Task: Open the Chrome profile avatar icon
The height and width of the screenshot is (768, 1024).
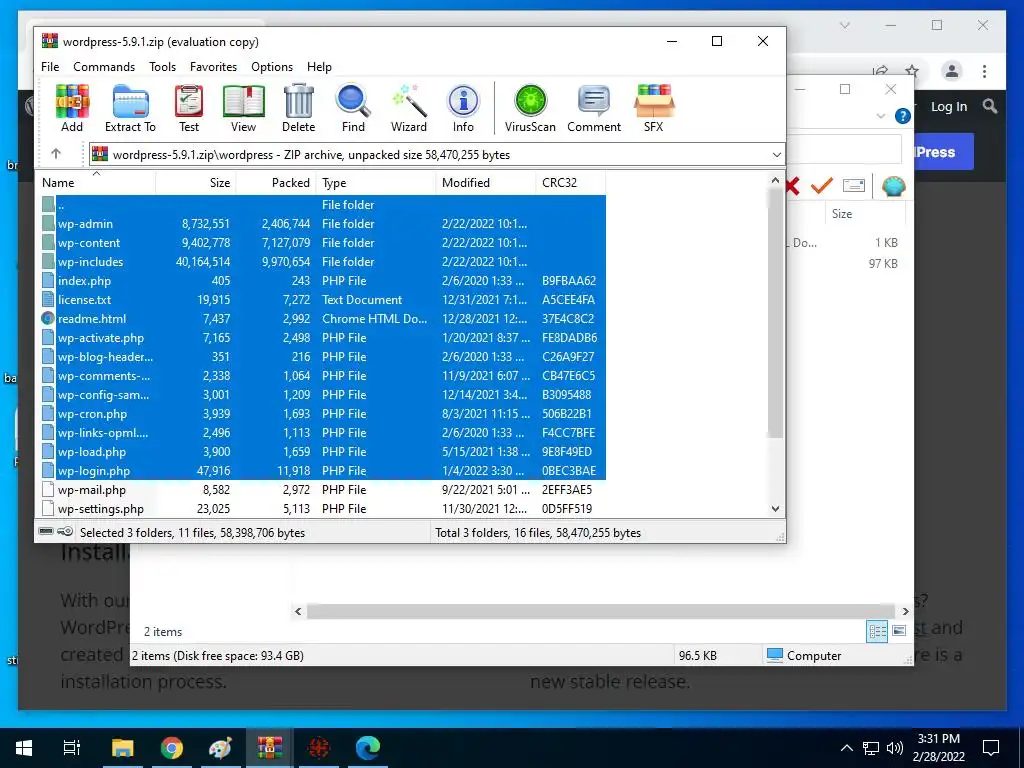Action: coord(952,71)
